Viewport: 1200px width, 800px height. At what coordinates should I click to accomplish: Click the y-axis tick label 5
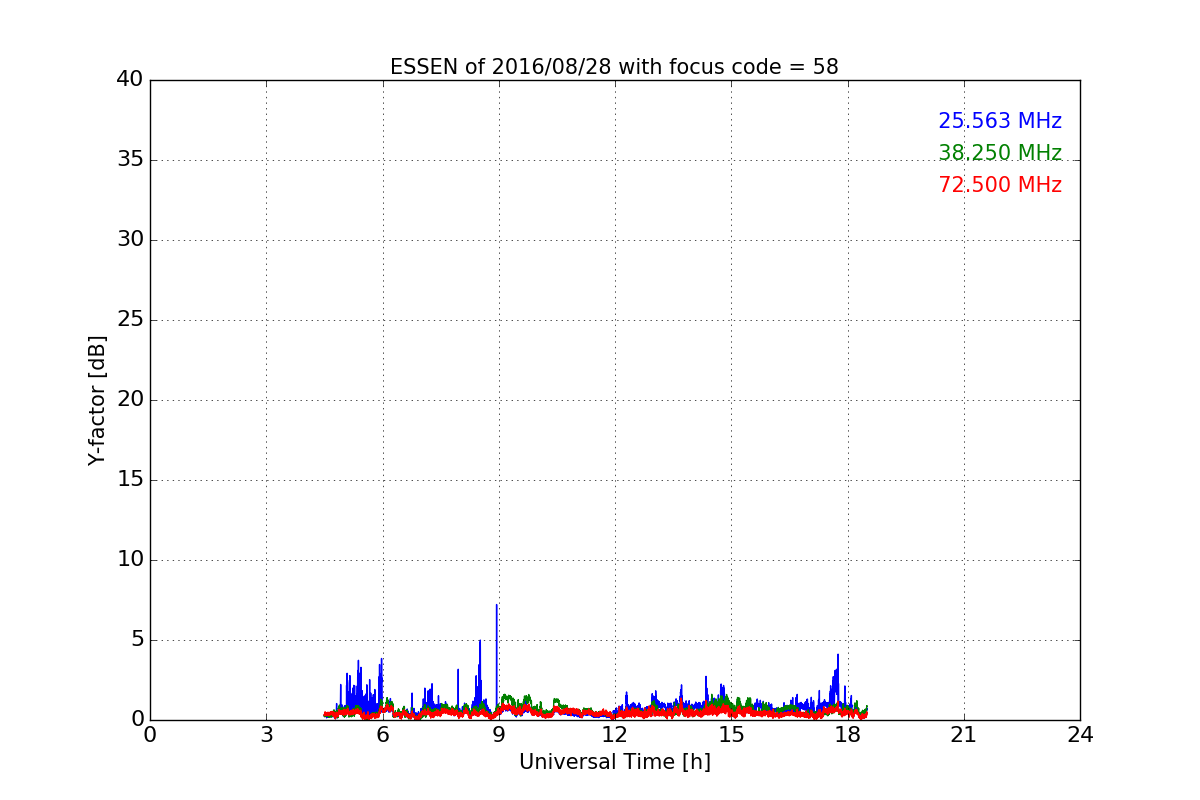click(x=137, y=640)
